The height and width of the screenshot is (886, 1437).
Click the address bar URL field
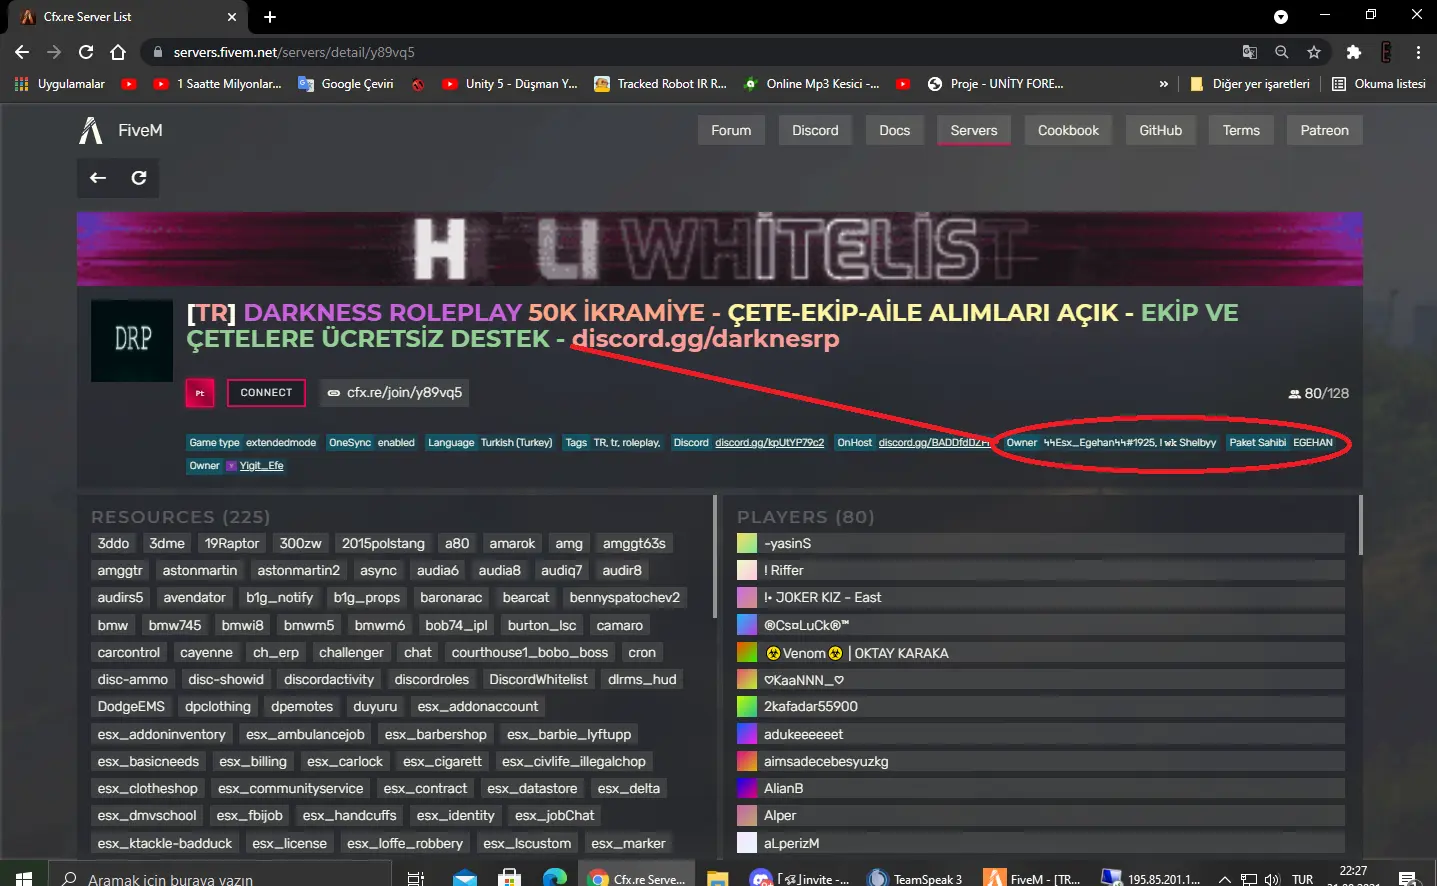click(x=690, y=52)
